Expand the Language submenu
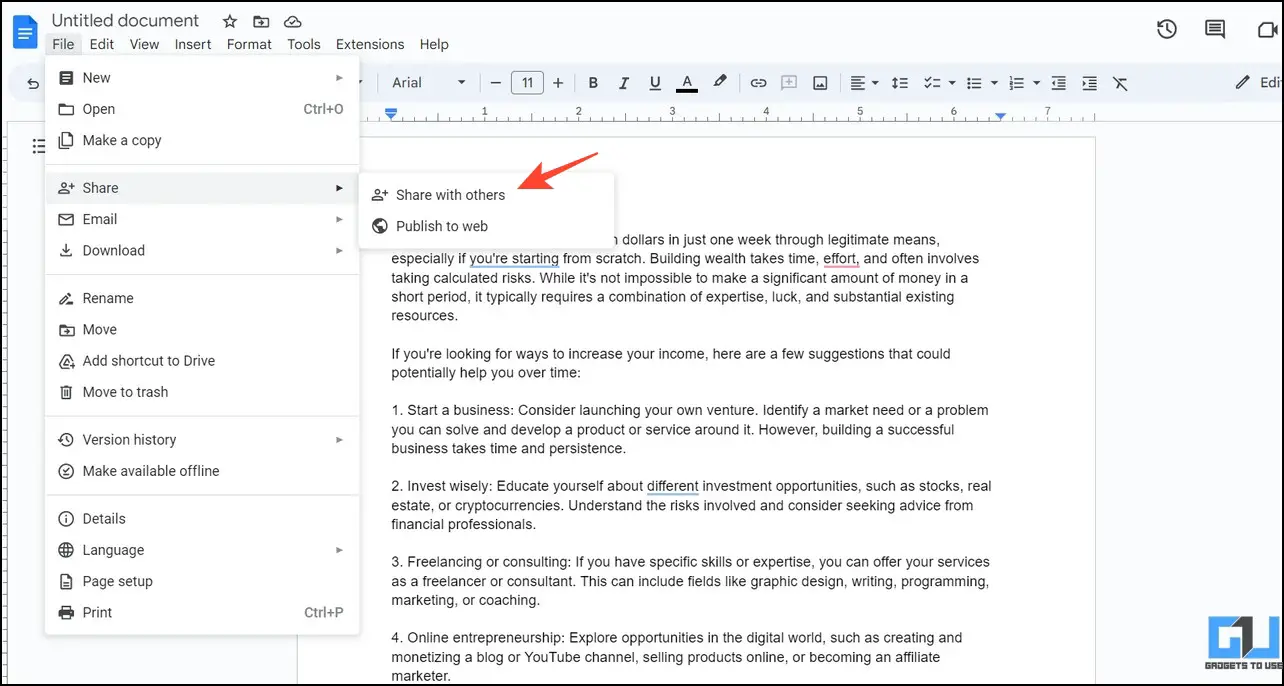 (202, 550)
